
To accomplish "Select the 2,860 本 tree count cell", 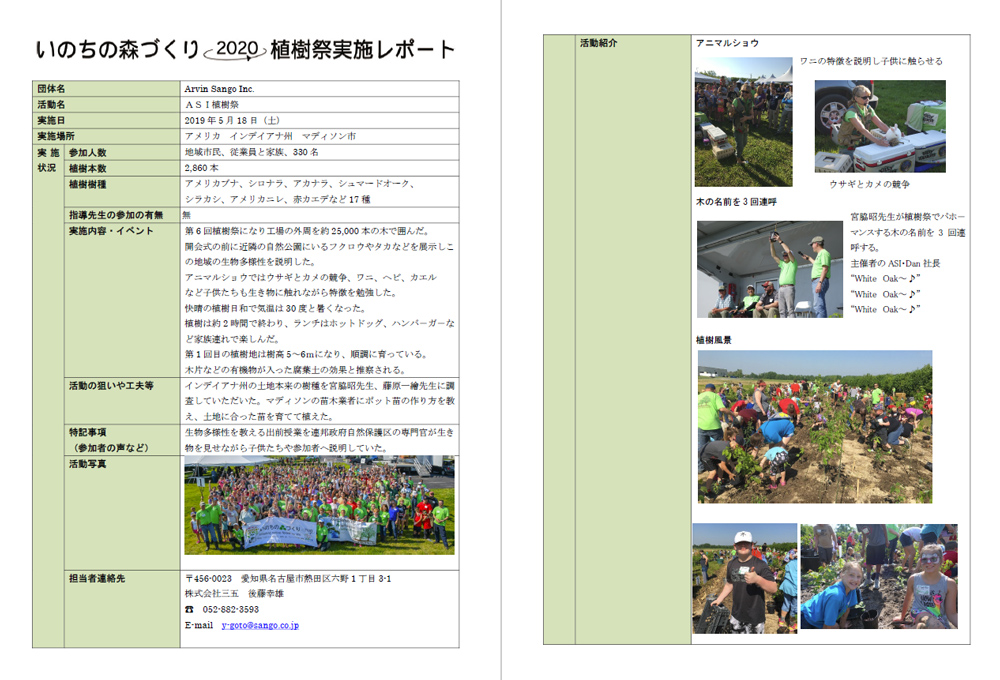I will 202,168.
